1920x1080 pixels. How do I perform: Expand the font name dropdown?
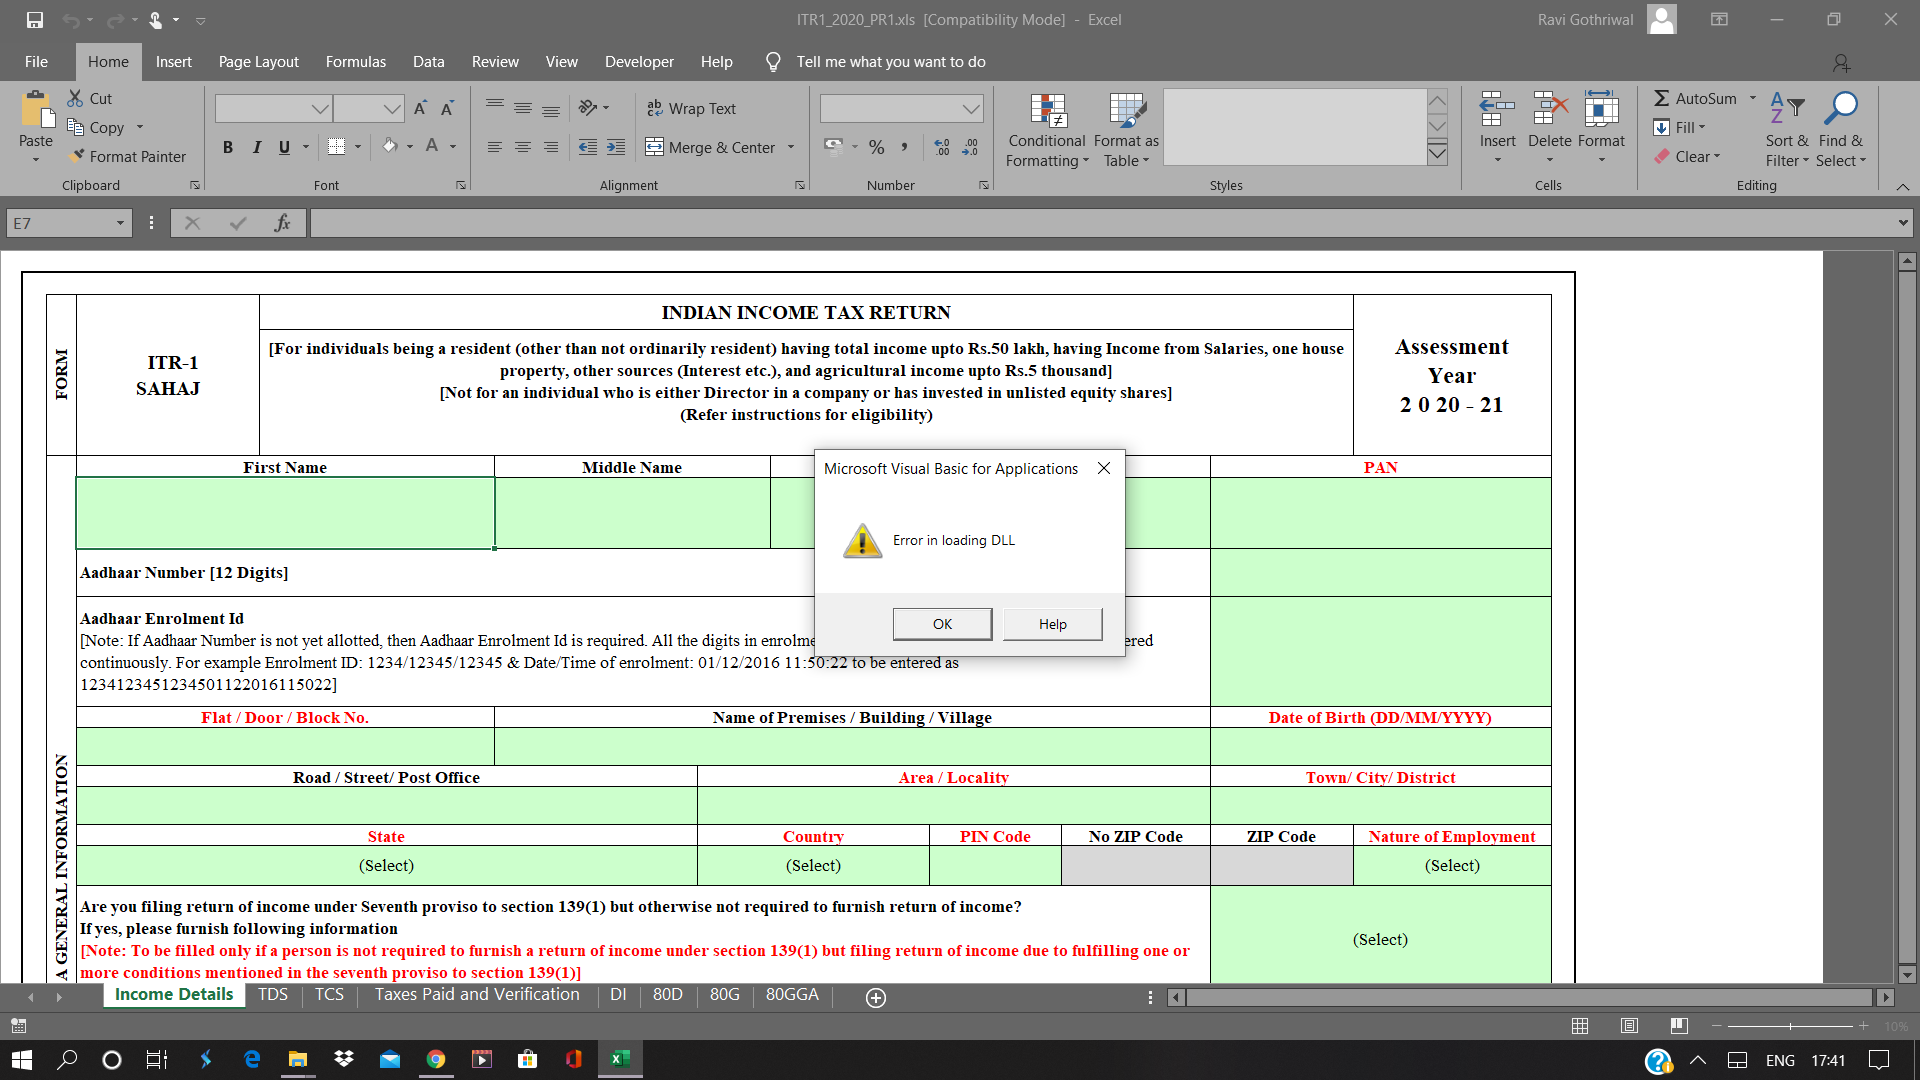[319, 108]
